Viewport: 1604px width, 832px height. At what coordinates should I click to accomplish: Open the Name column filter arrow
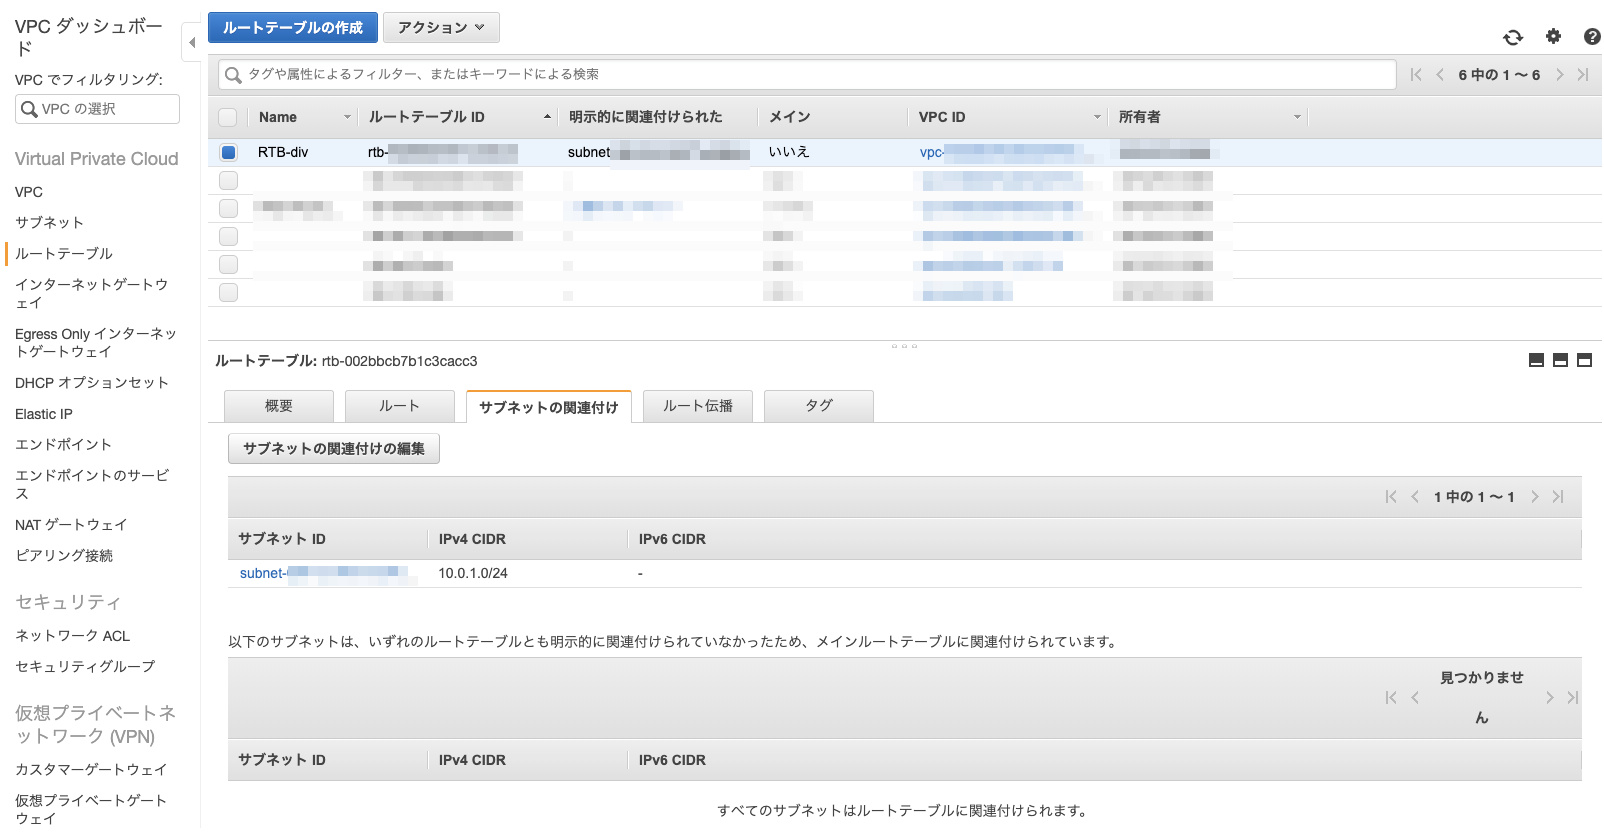coord(348,117)
